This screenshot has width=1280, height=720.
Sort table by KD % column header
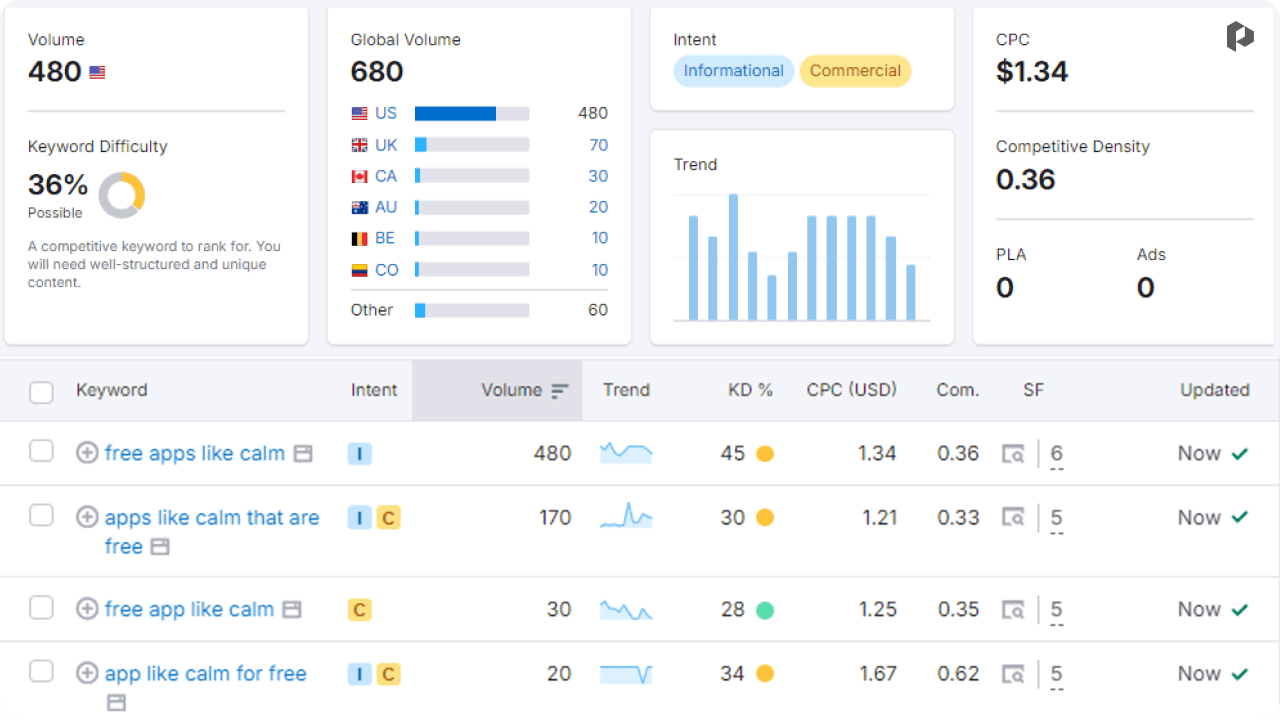point(750,390)
